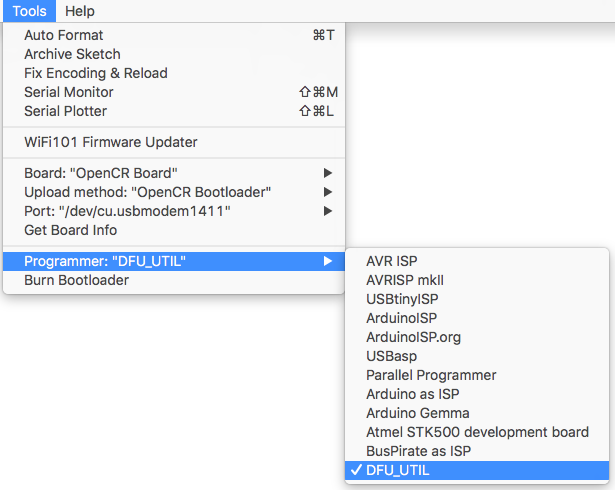
Task: Expand the Upload method submenu arrow
Action: coord(328,192)
